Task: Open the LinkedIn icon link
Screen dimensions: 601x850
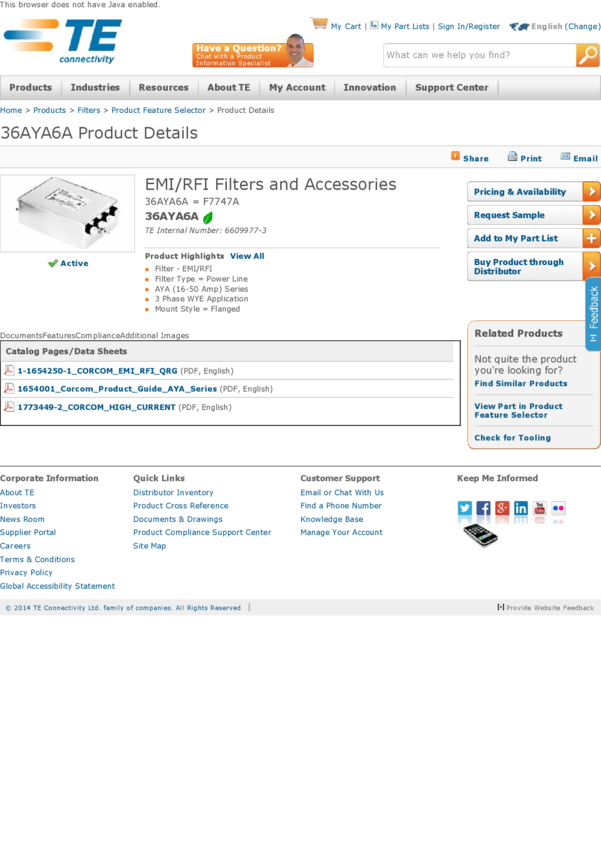Action: coord(521,509)
